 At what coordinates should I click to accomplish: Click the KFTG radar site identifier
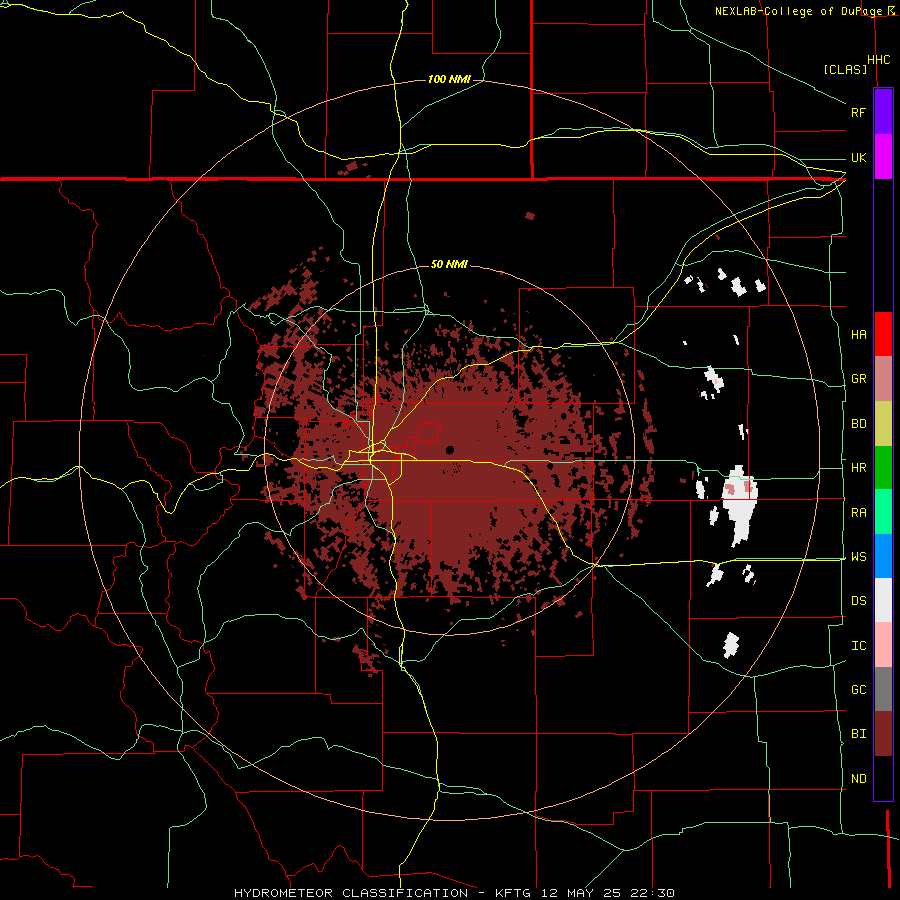[x=514, y=893]
